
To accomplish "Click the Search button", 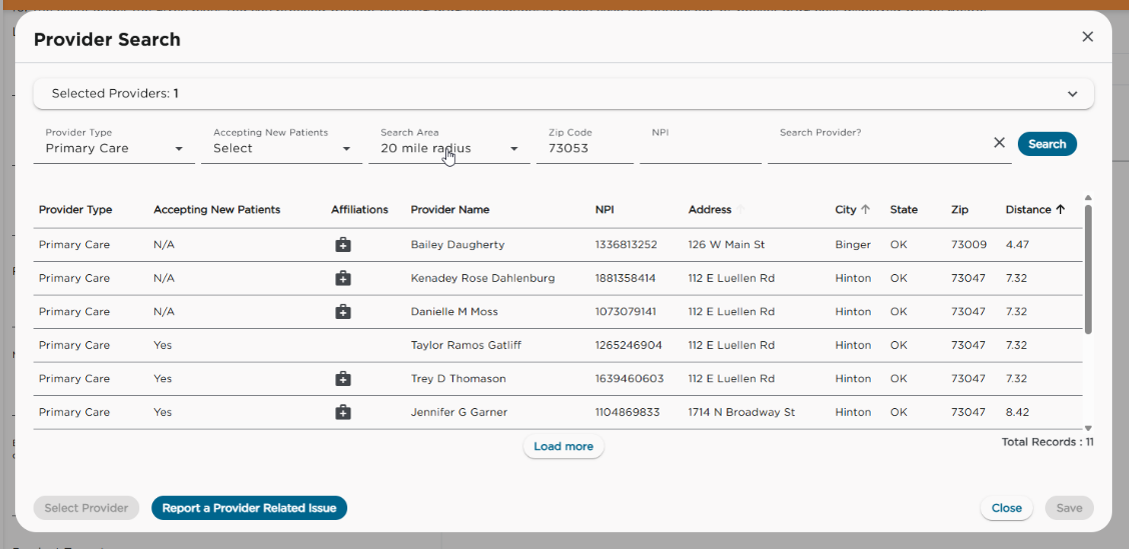I will click(1047, 144).
